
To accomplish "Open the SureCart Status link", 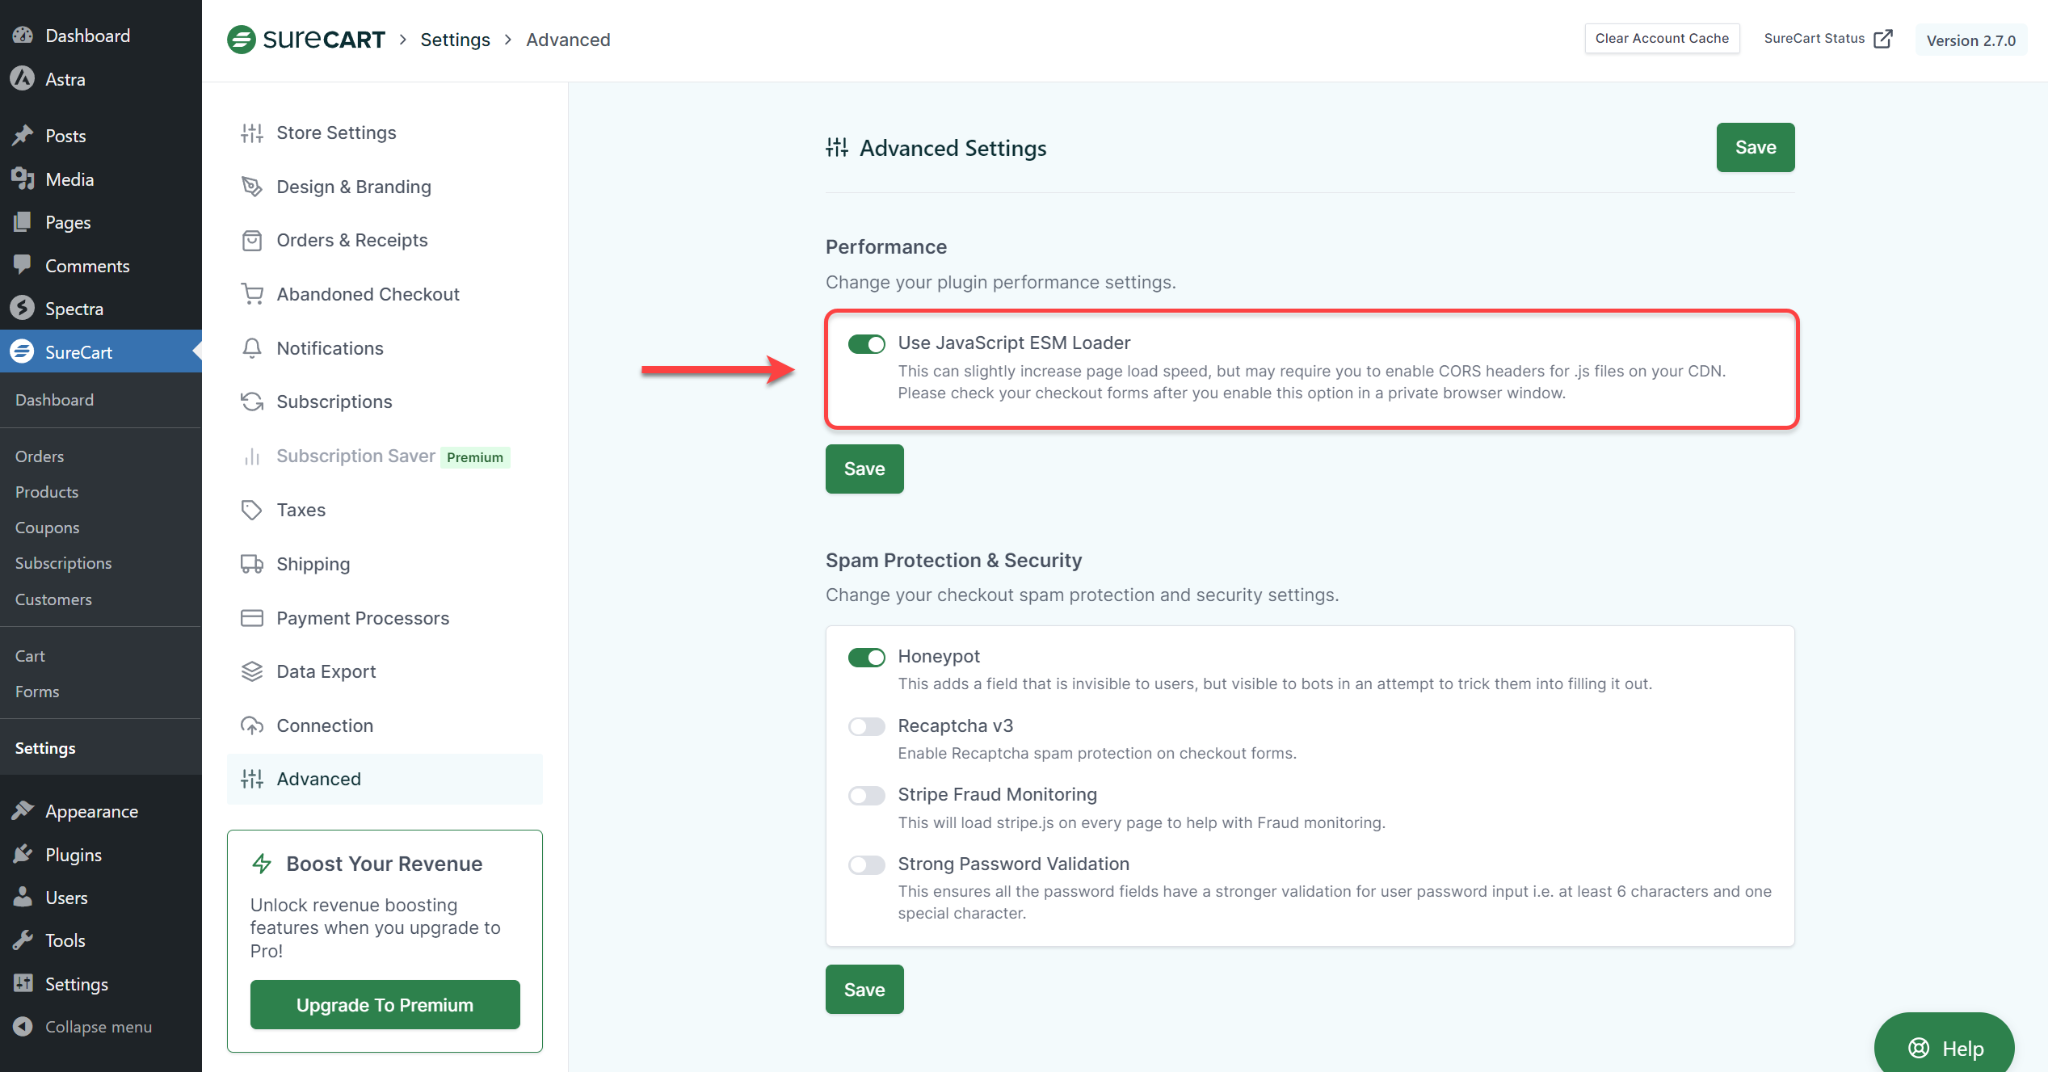I will [x=1827, y=38].
